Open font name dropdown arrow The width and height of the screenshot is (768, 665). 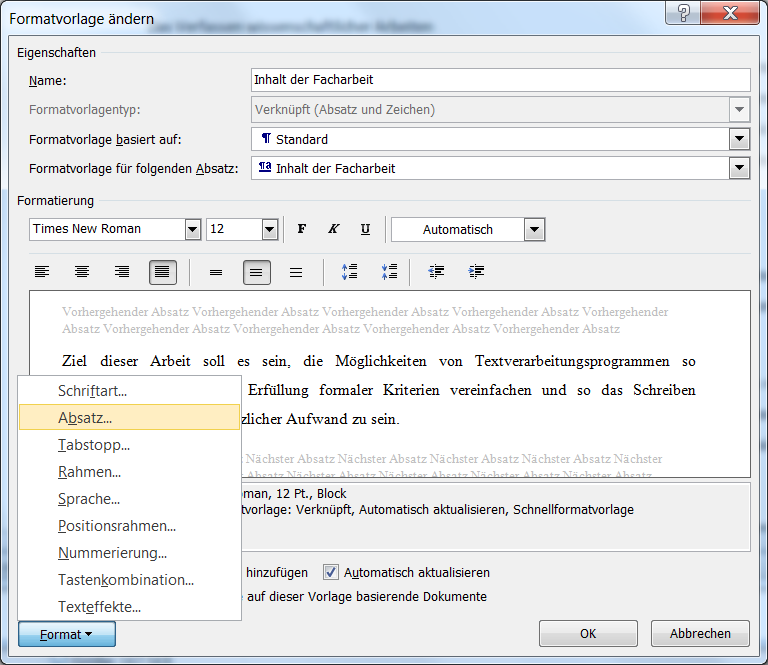pos(193,229)
